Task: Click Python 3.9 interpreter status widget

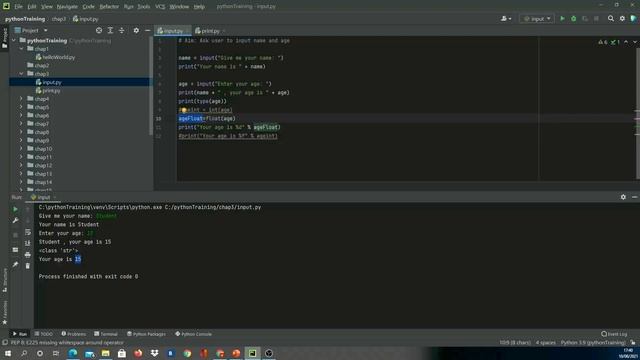Action: click(x=593, y=343)
